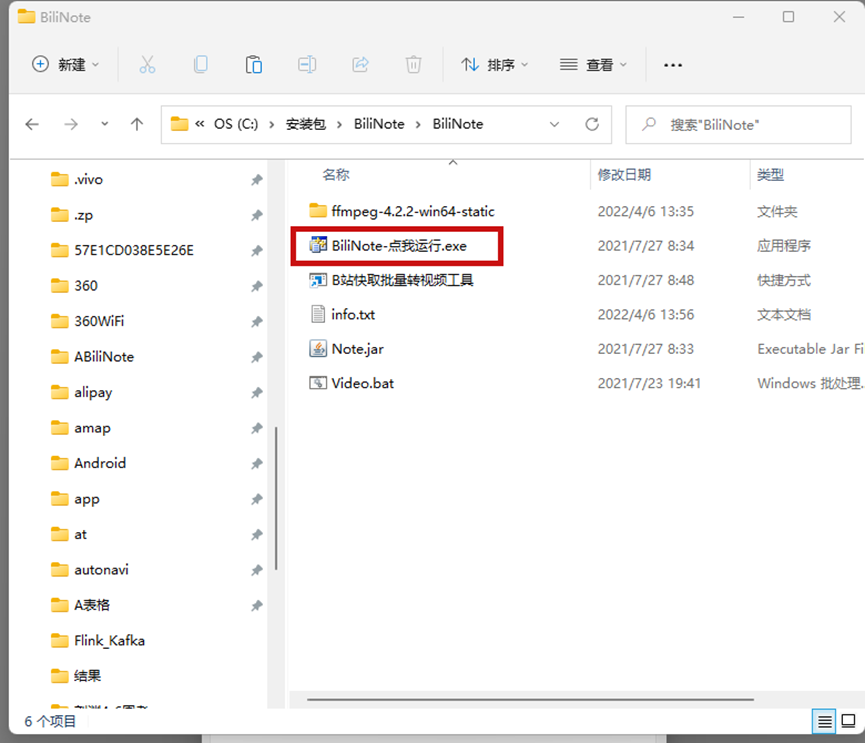Click the Share icon in toolbar
This screenshot has width=865, height=743.
(360, 65)
